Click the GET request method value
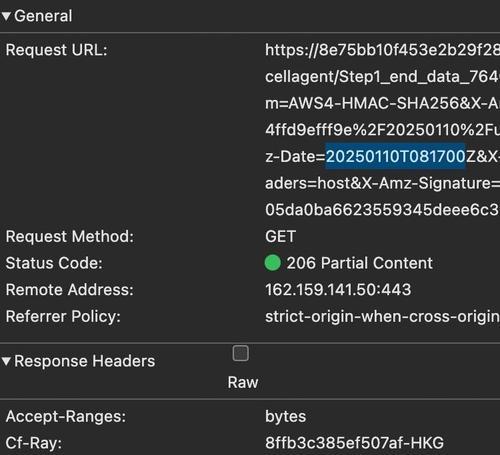The width and height of the screenshot is (500, 455). (280, 237)
